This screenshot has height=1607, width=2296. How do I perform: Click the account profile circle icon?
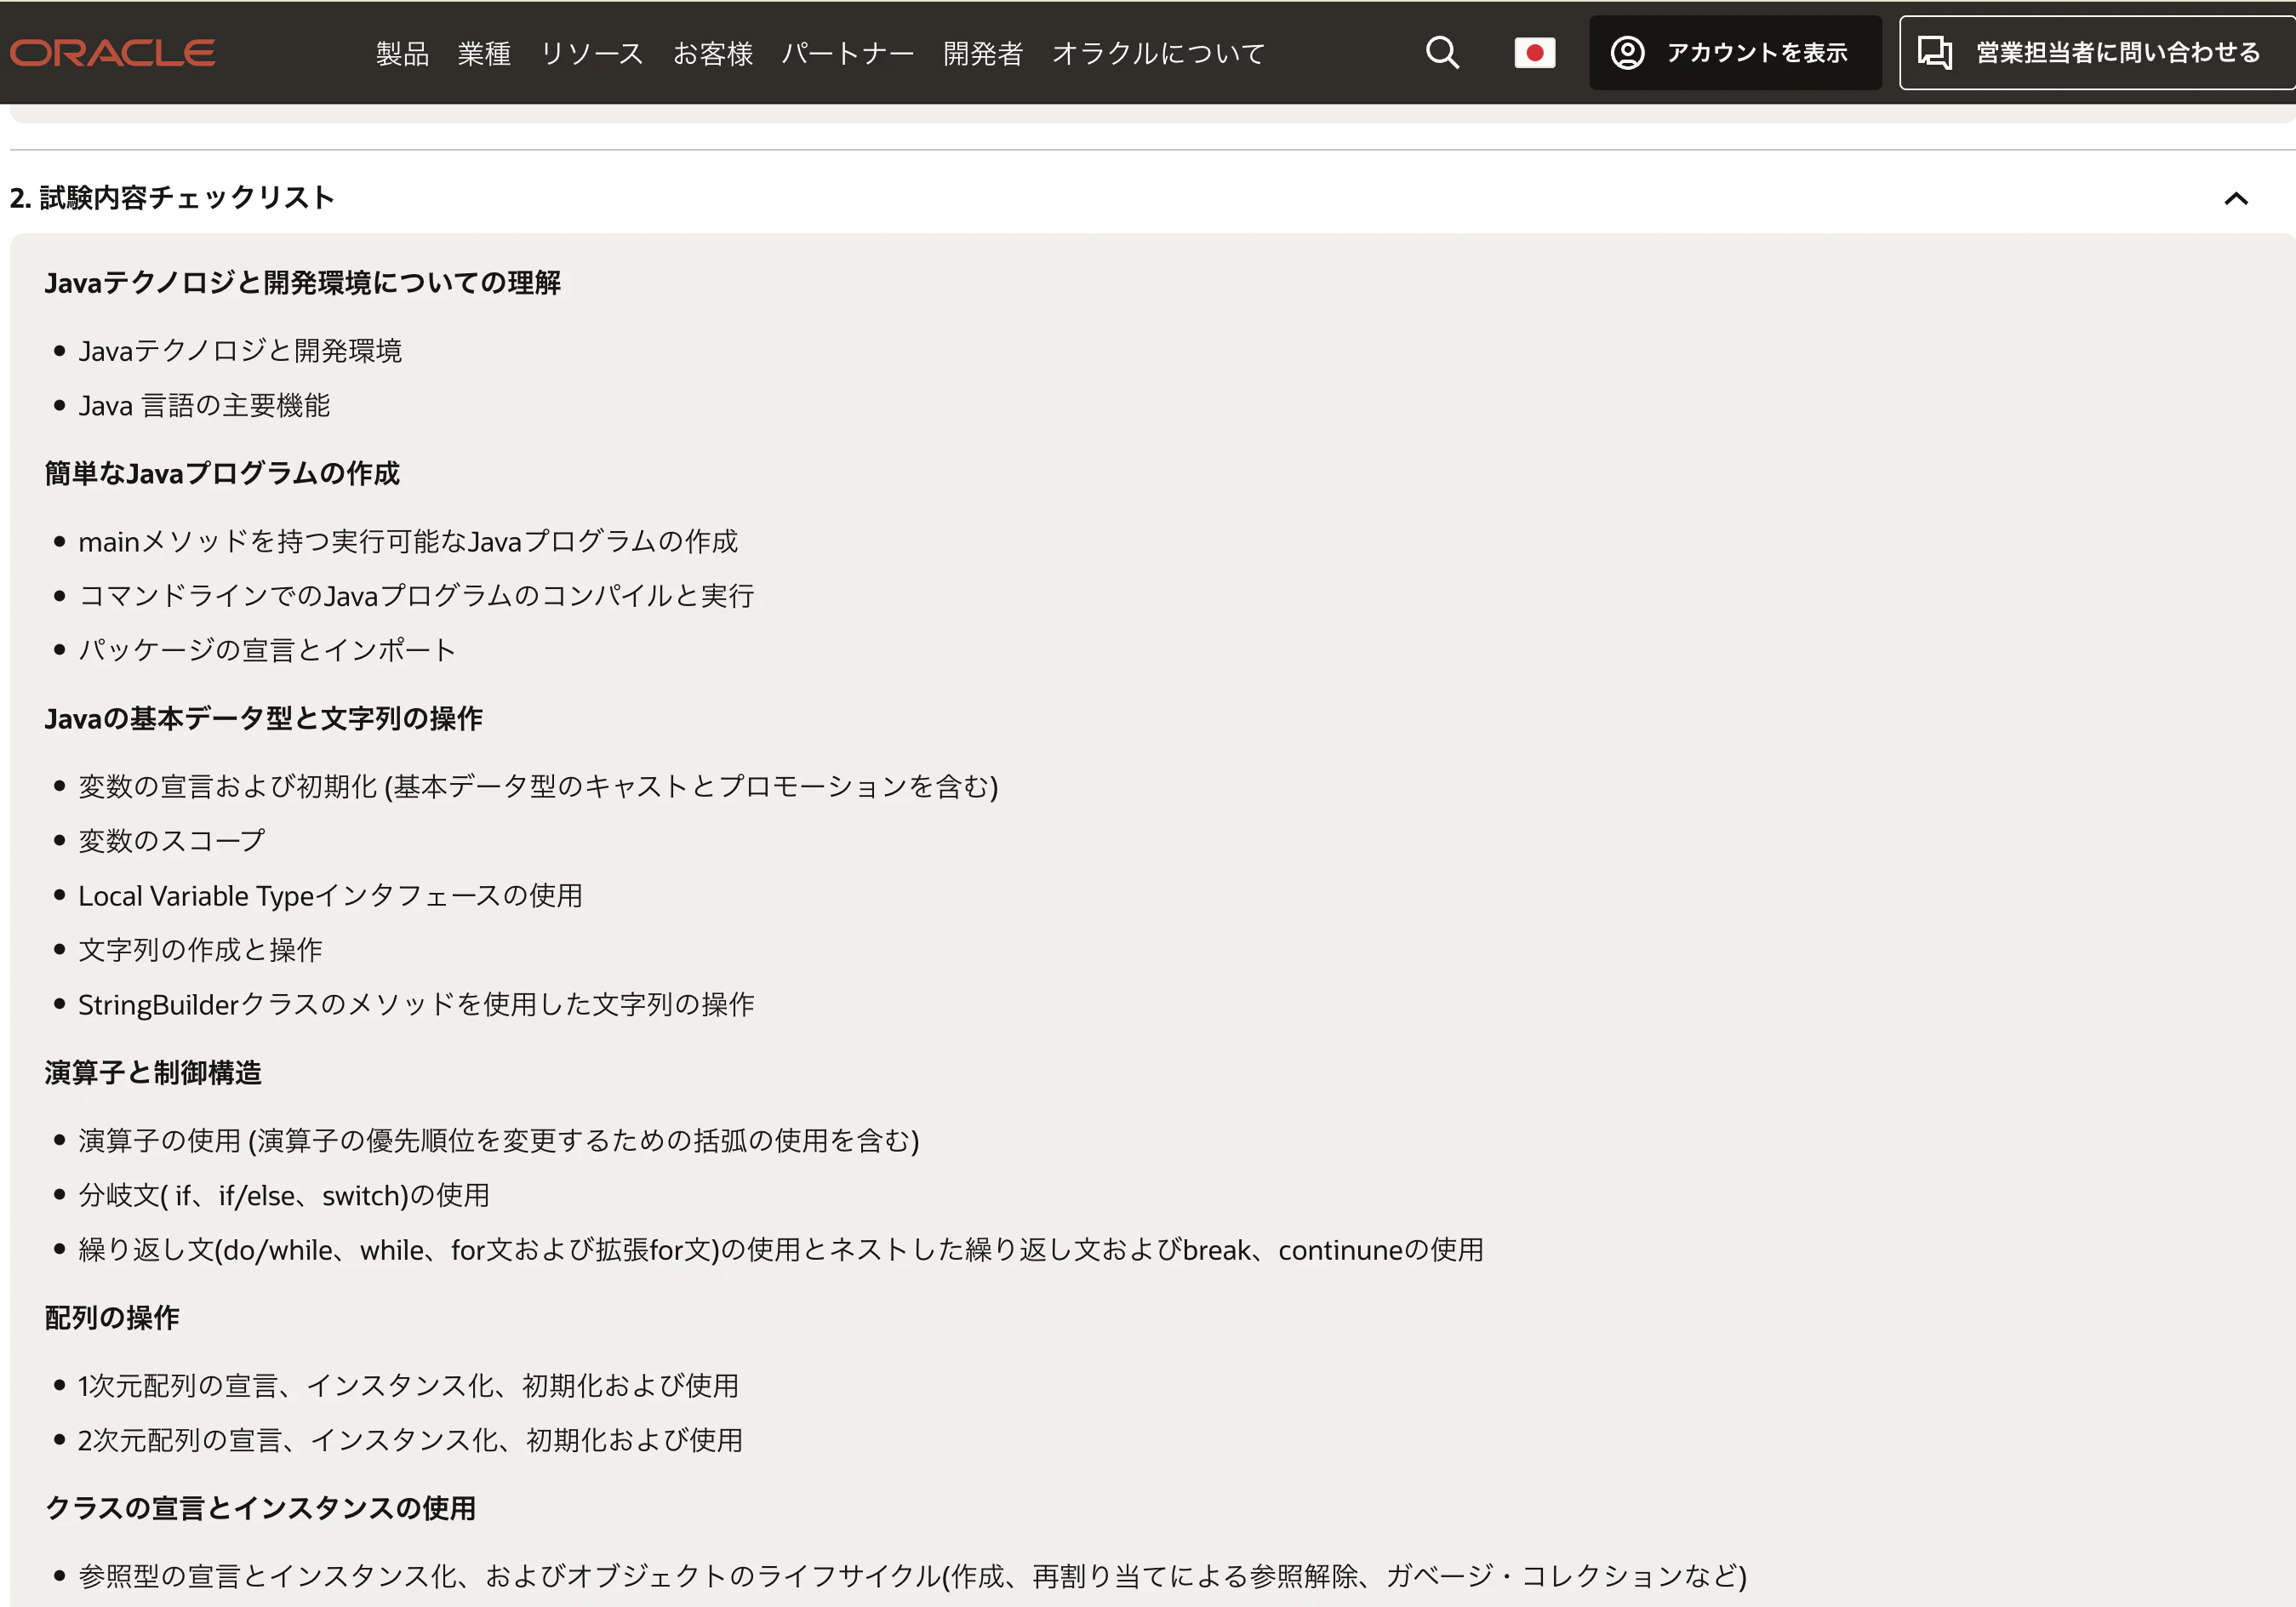tap(1627, 52)
